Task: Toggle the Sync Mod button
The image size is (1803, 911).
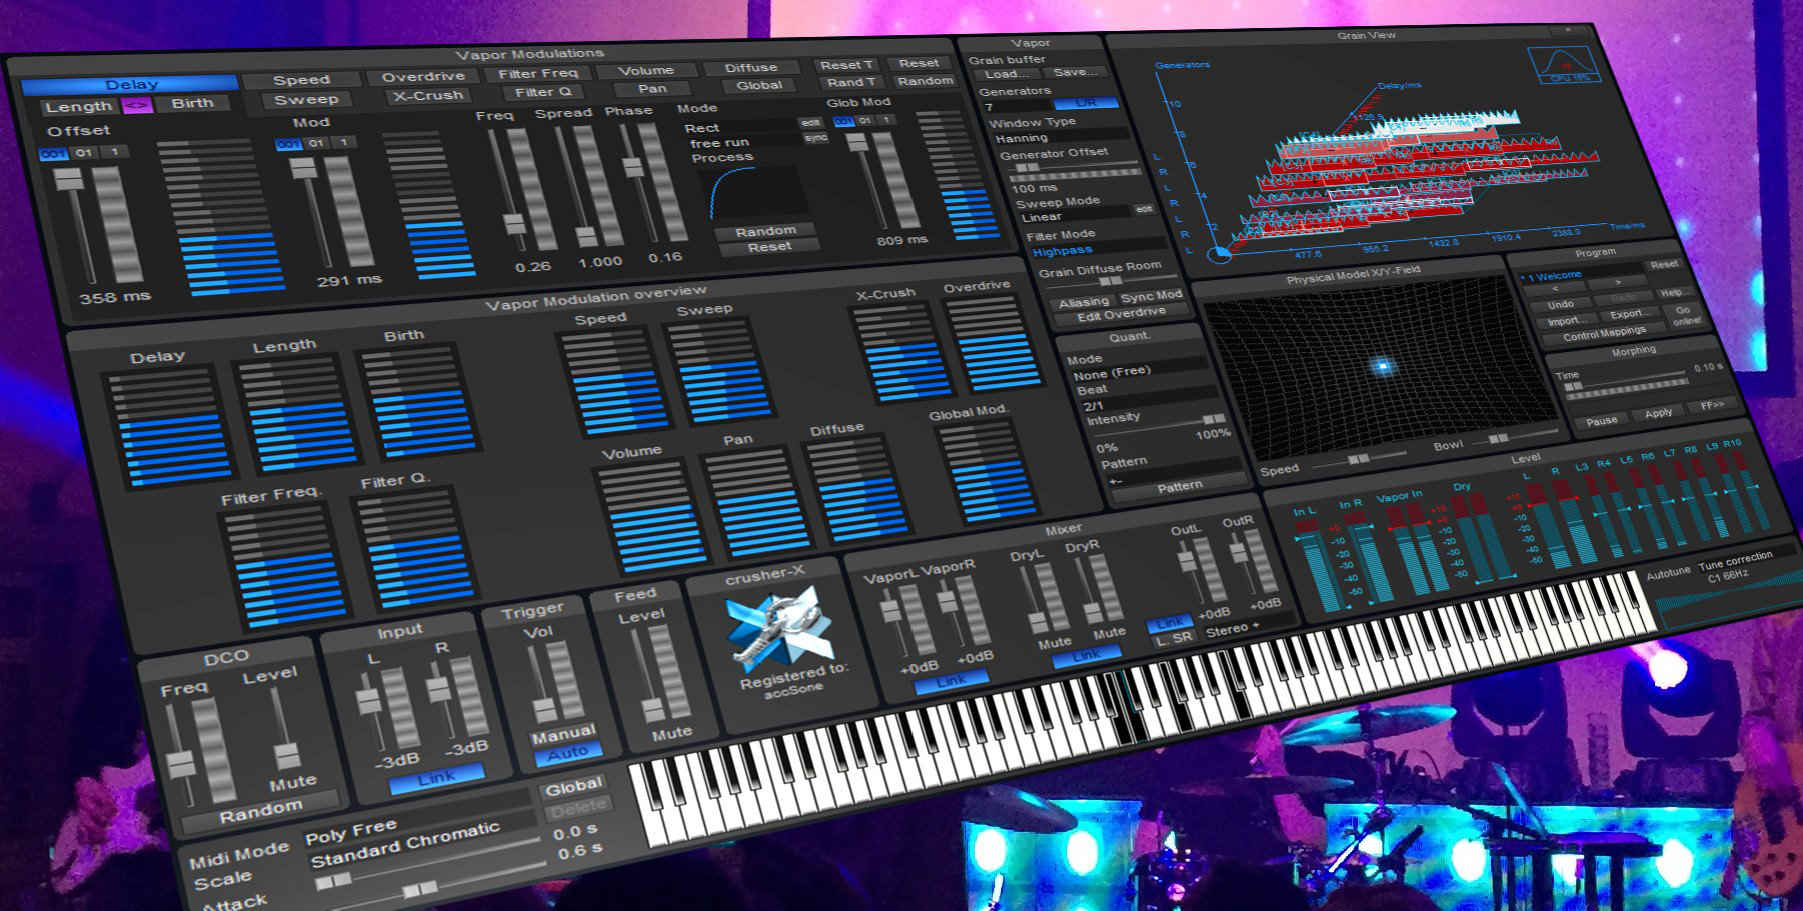Action: coord(1150,297)
